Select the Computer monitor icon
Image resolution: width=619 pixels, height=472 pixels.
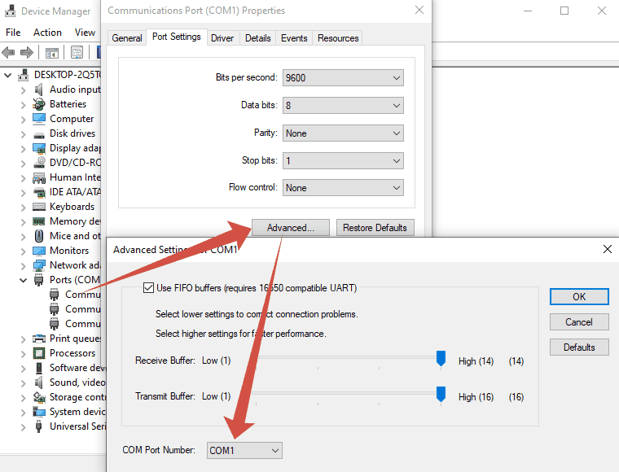tap(39, 119)
